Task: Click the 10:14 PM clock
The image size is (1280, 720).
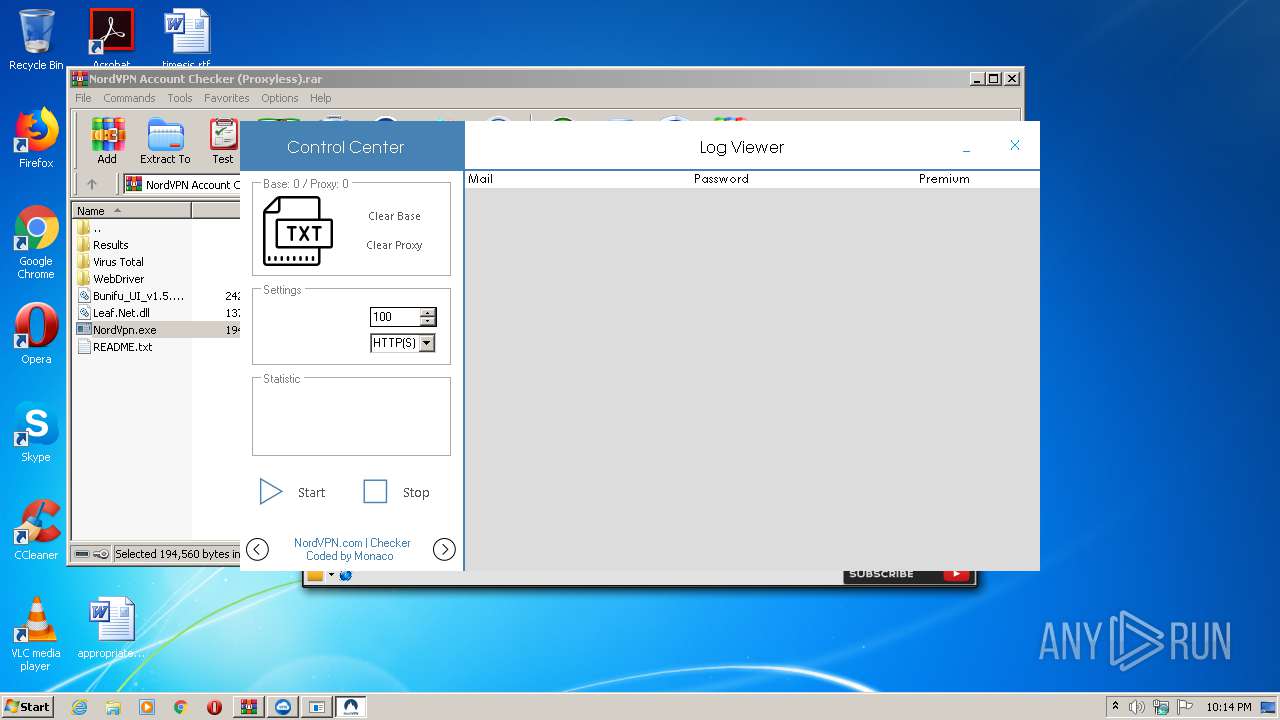Action: [1228, 707]
